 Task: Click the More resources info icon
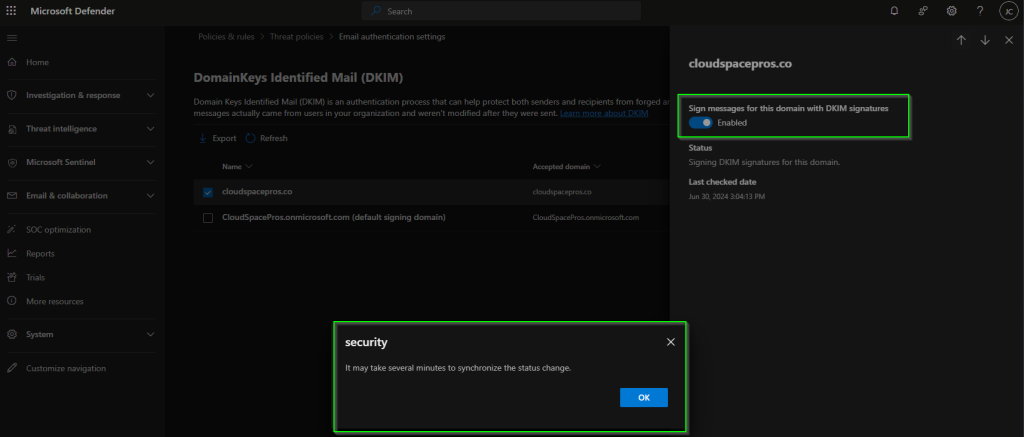pos(12,301)
